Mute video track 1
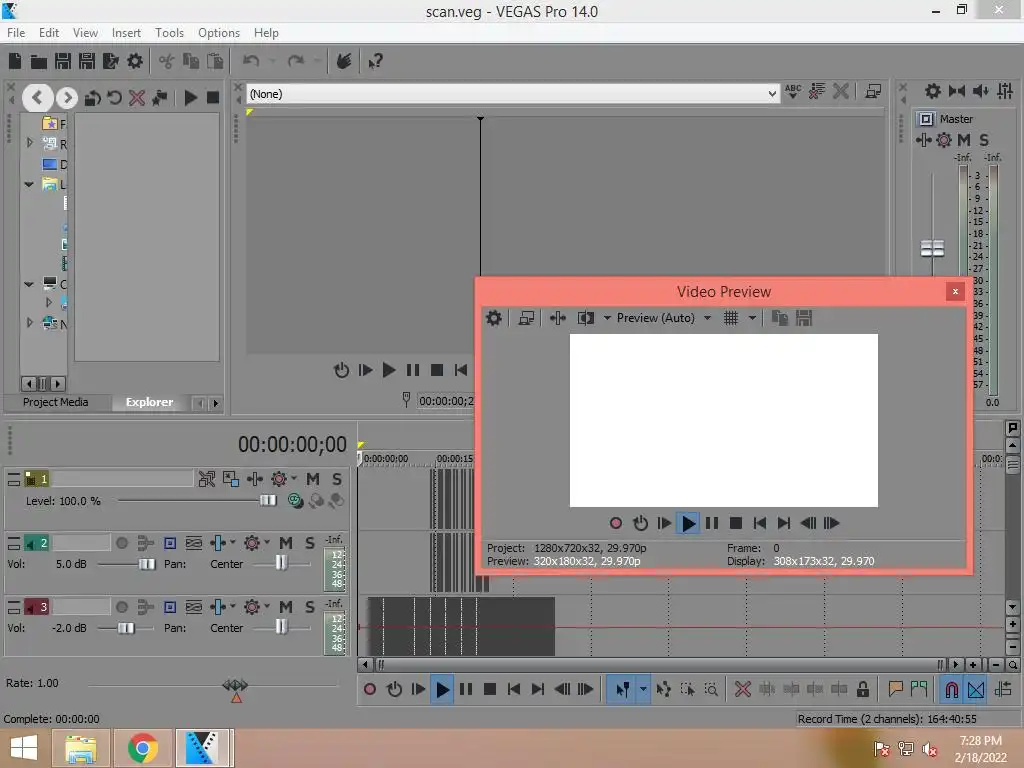Viewport: 1024px width, 768px height. tap(313, 479)
